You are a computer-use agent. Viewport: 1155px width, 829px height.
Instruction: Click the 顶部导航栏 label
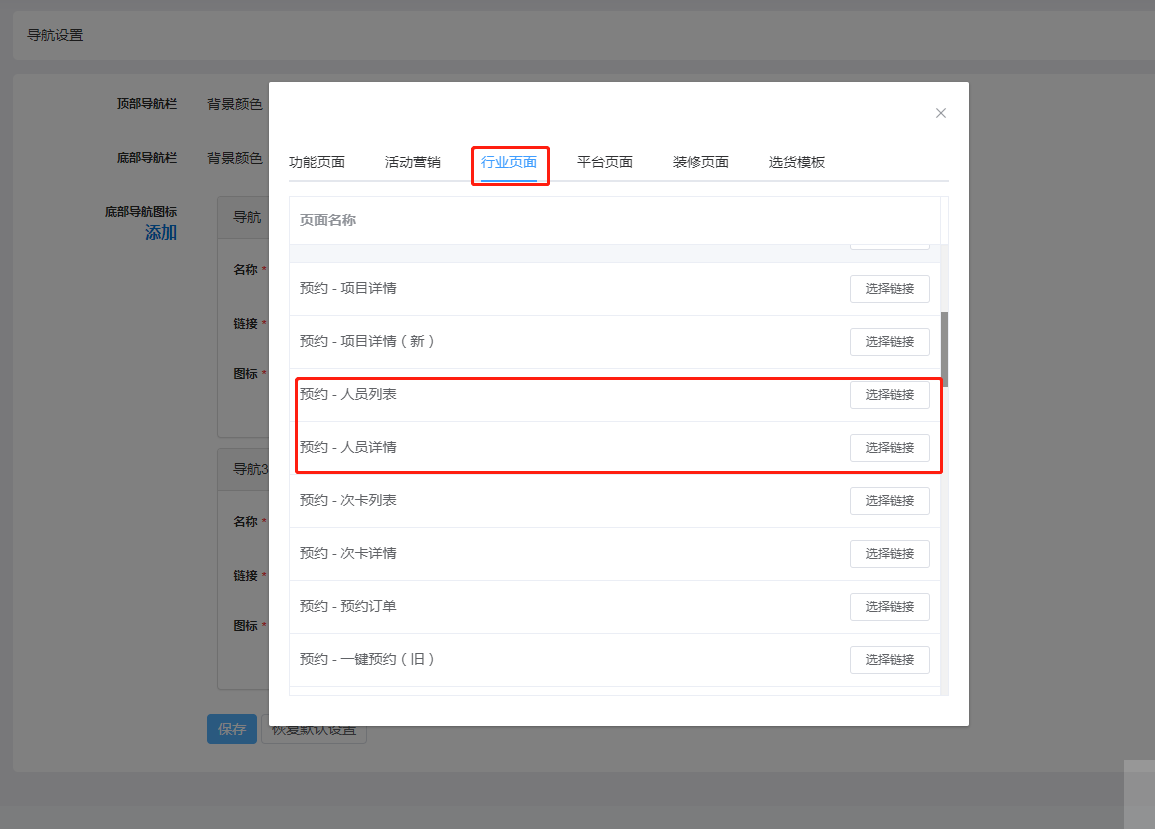tap(147, 104)
